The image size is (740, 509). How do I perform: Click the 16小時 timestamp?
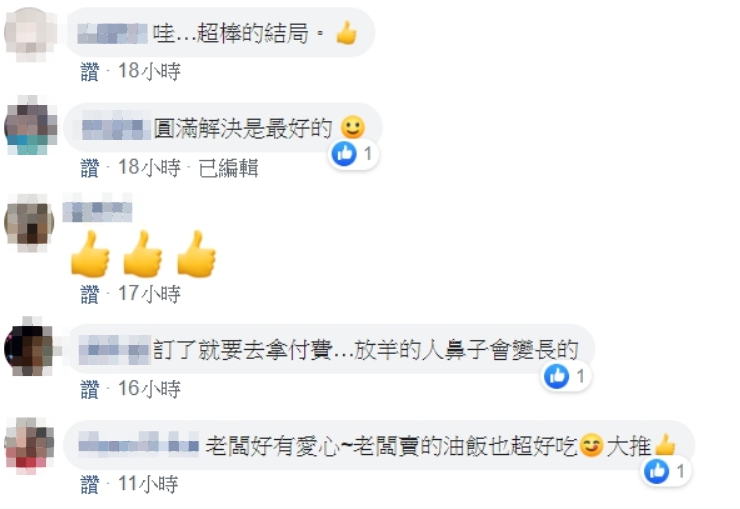click(x=149, y=390)
